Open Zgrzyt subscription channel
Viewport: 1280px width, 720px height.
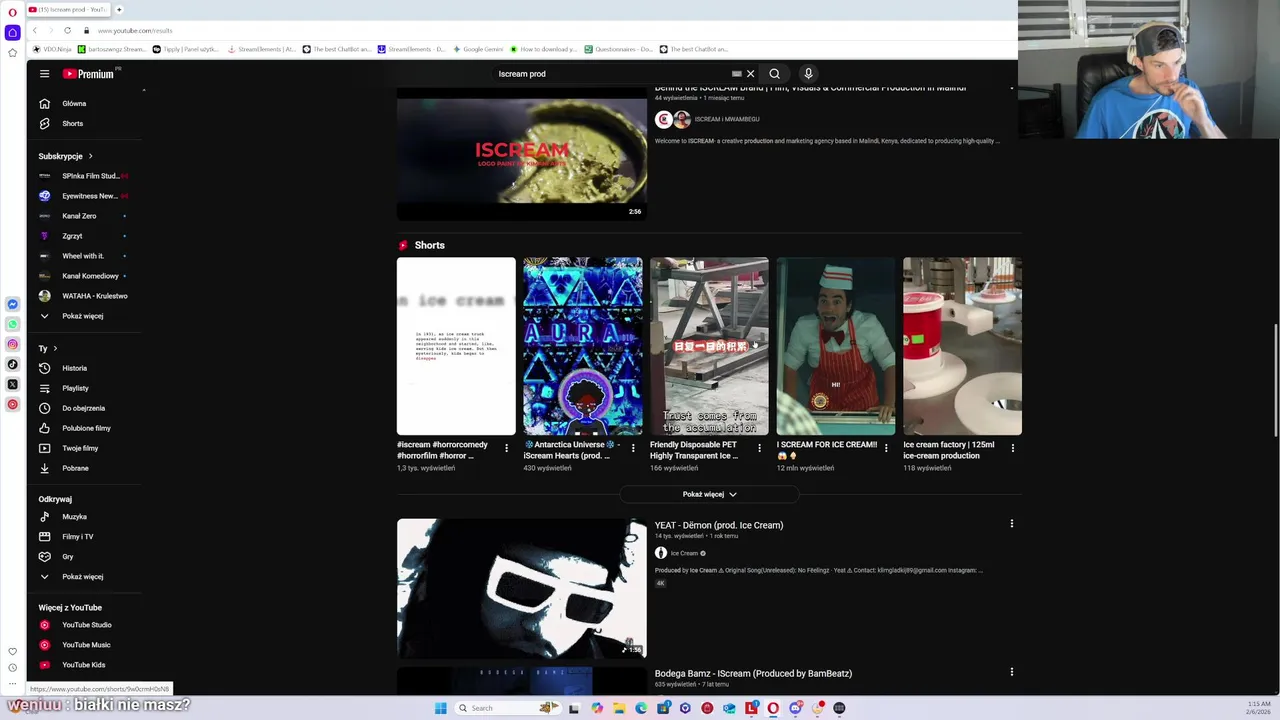coord(72,236)
